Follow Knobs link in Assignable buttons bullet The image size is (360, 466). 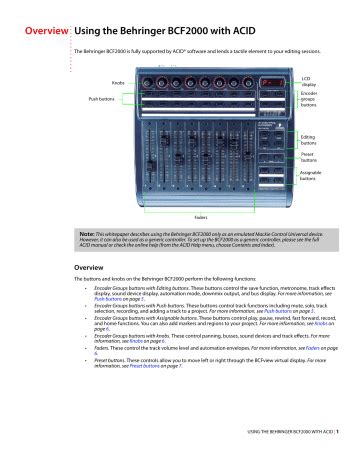pos(321,323)
